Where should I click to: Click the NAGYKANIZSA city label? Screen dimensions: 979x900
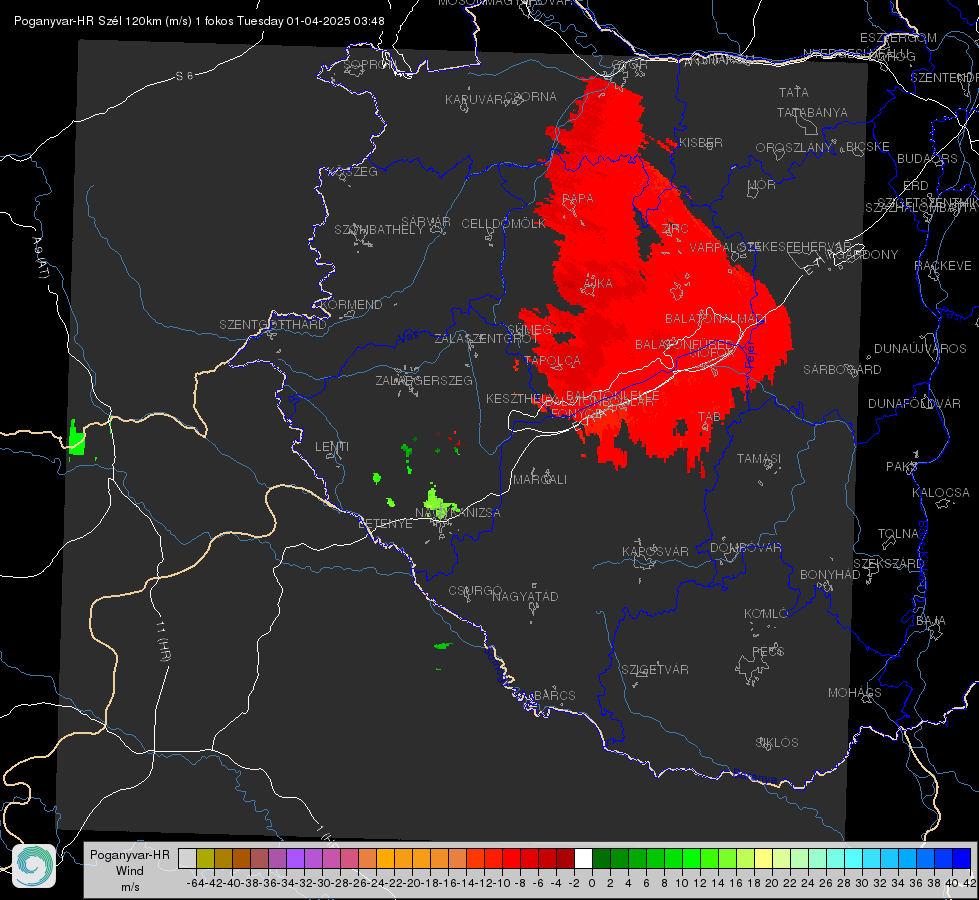pyautogui.click(x=458, y=512)
